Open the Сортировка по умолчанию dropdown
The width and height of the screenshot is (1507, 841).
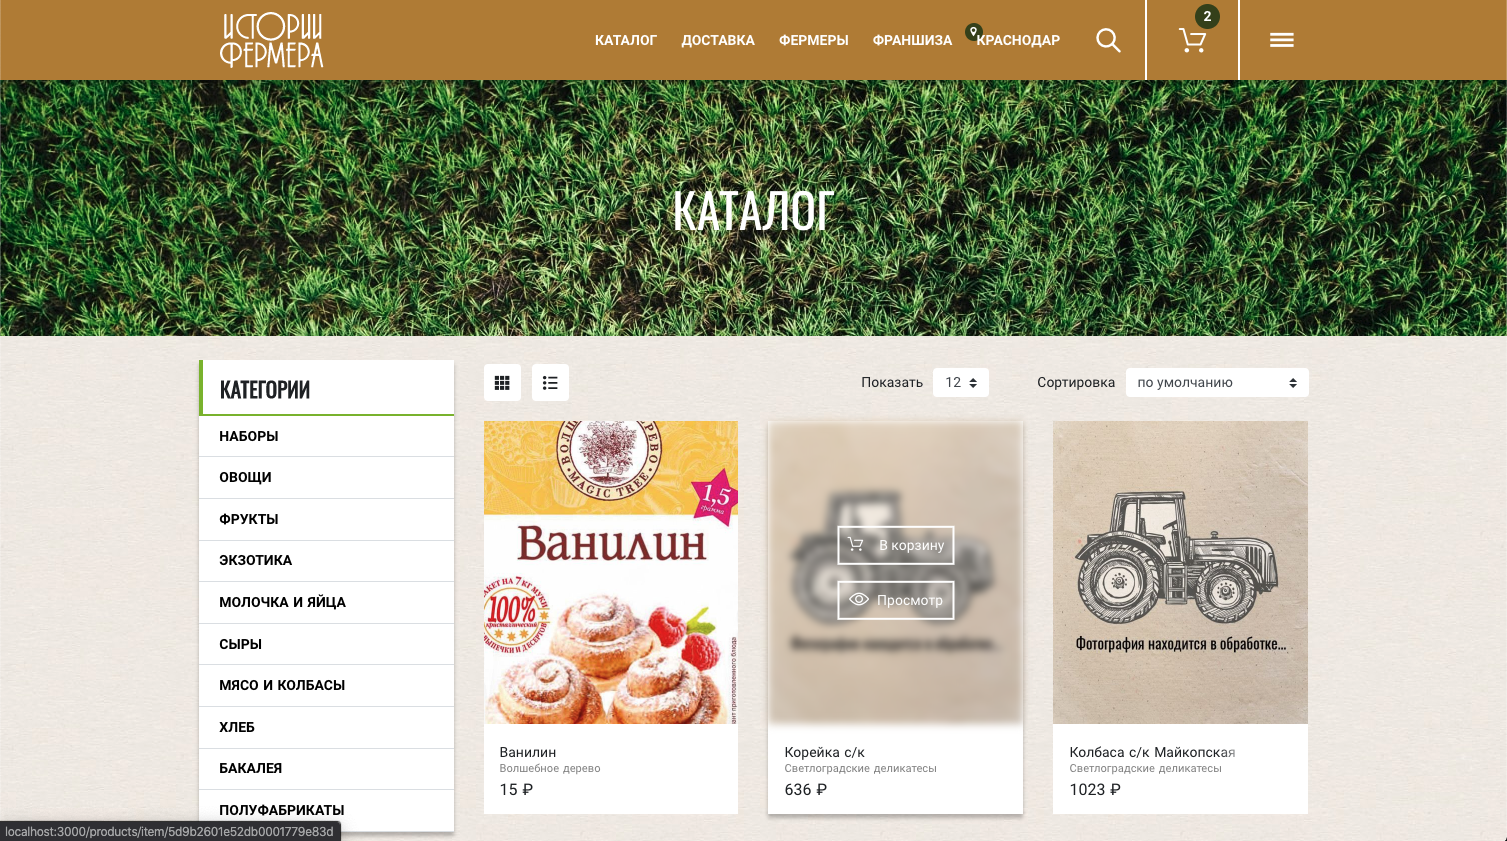[1217, 382]
